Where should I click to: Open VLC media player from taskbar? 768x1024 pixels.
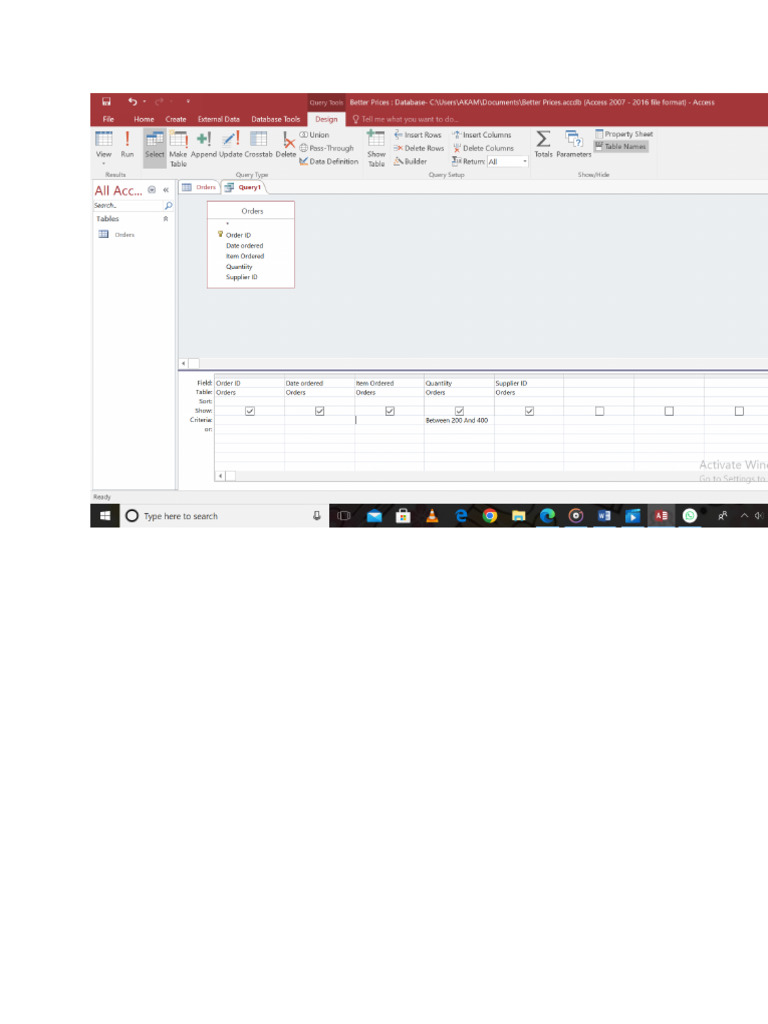tap(432, 516)
